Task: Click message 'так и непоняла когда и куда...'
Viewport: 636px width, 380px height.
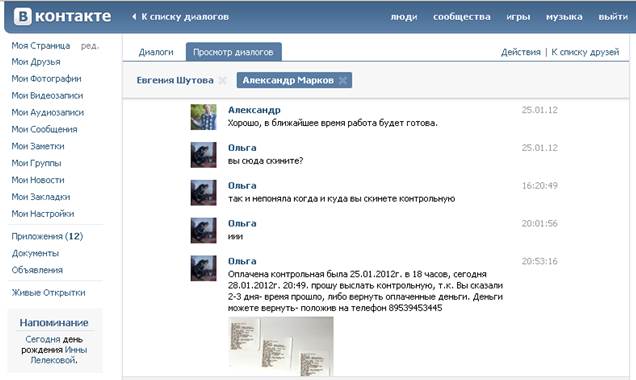Action: (x=342, y=199)
